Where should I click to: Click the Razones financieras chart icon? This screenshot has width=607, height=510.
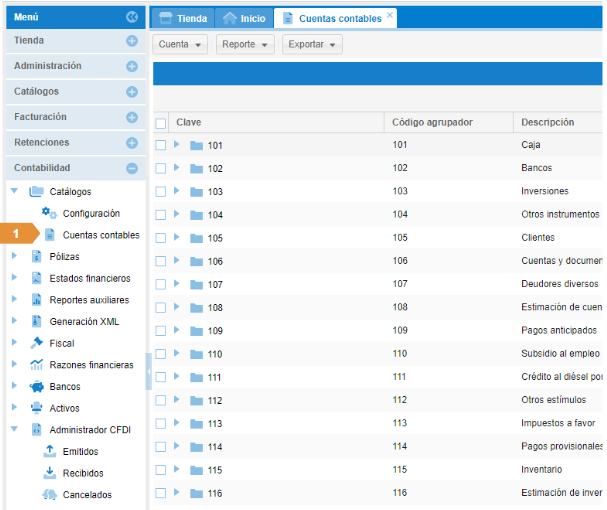tap(37, 365)
